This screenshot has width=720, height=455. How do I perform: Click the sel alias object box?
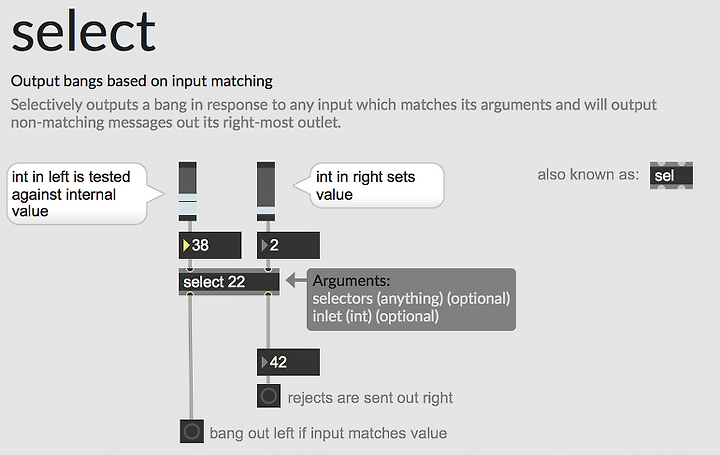point(671,175)
